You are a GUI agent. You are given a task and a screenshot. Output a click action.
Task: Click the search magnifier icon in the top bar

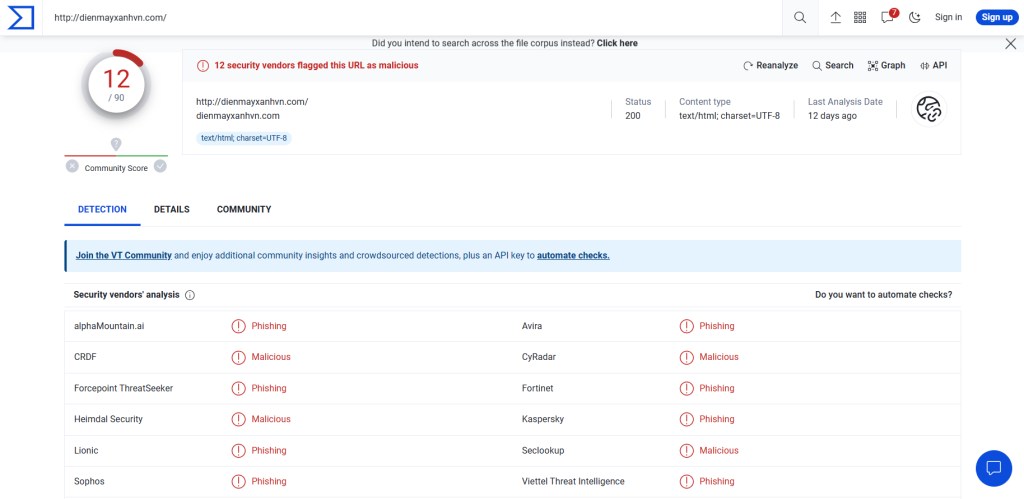coord(800,18)
